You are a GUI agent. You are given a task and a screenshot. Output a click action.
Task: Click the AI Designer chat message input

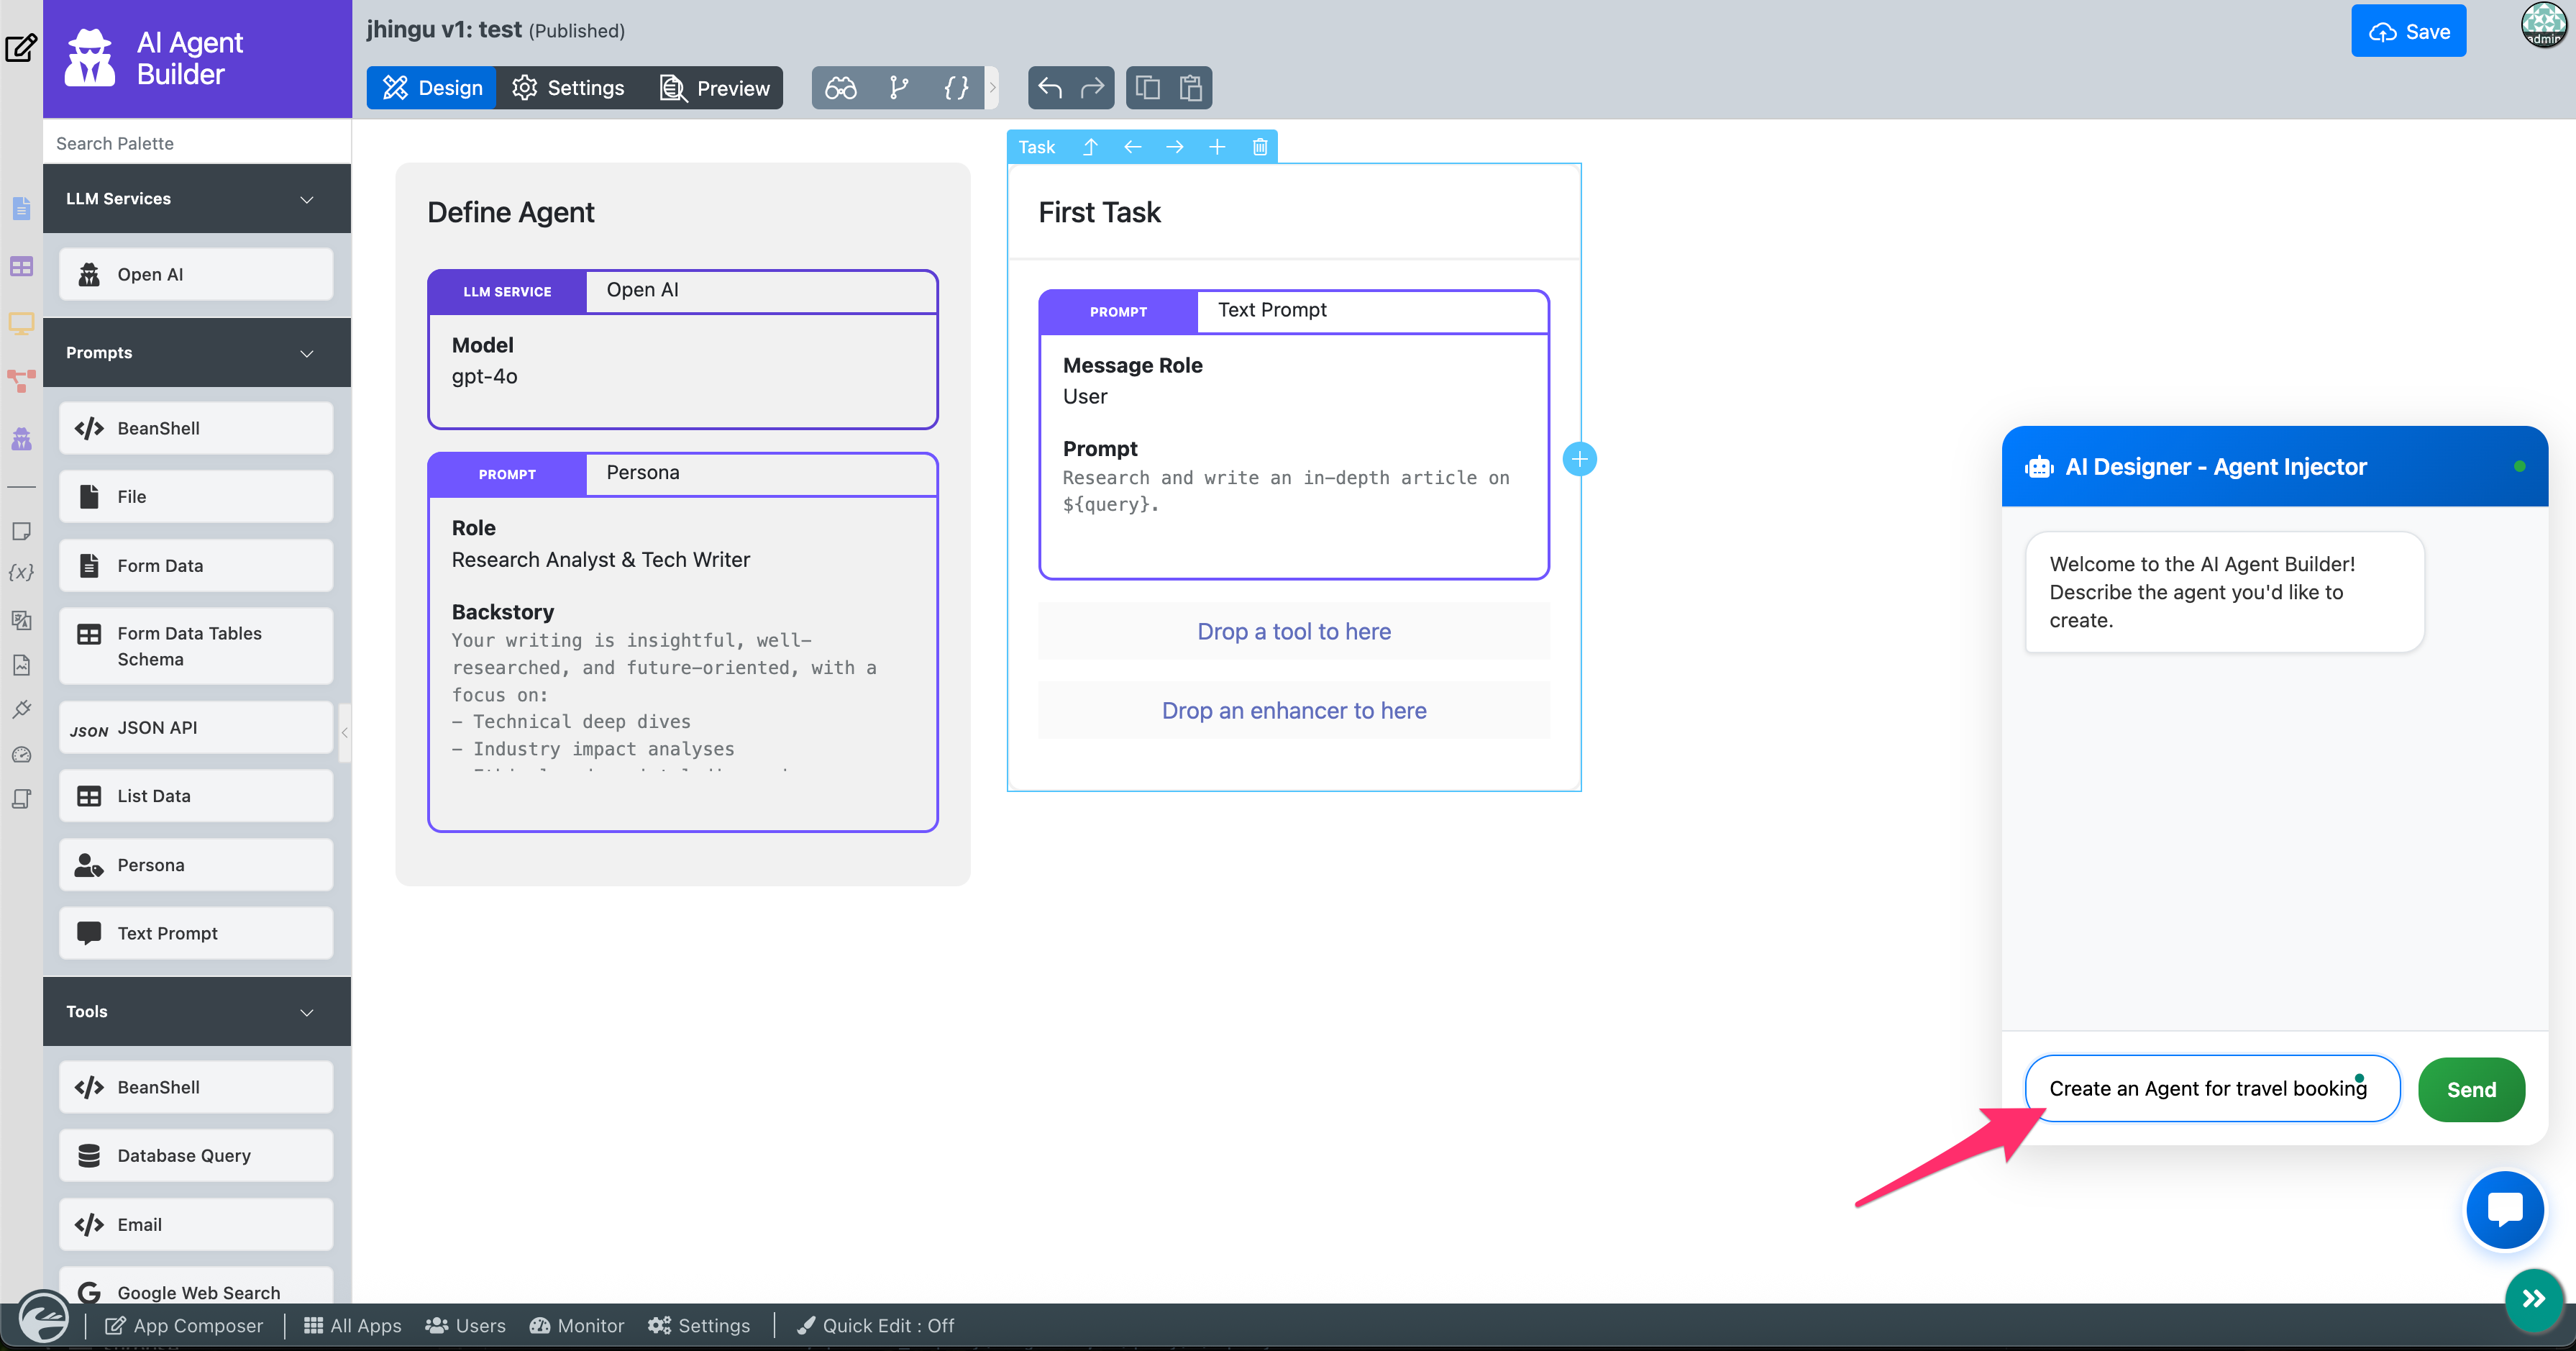(2212, 1089)
